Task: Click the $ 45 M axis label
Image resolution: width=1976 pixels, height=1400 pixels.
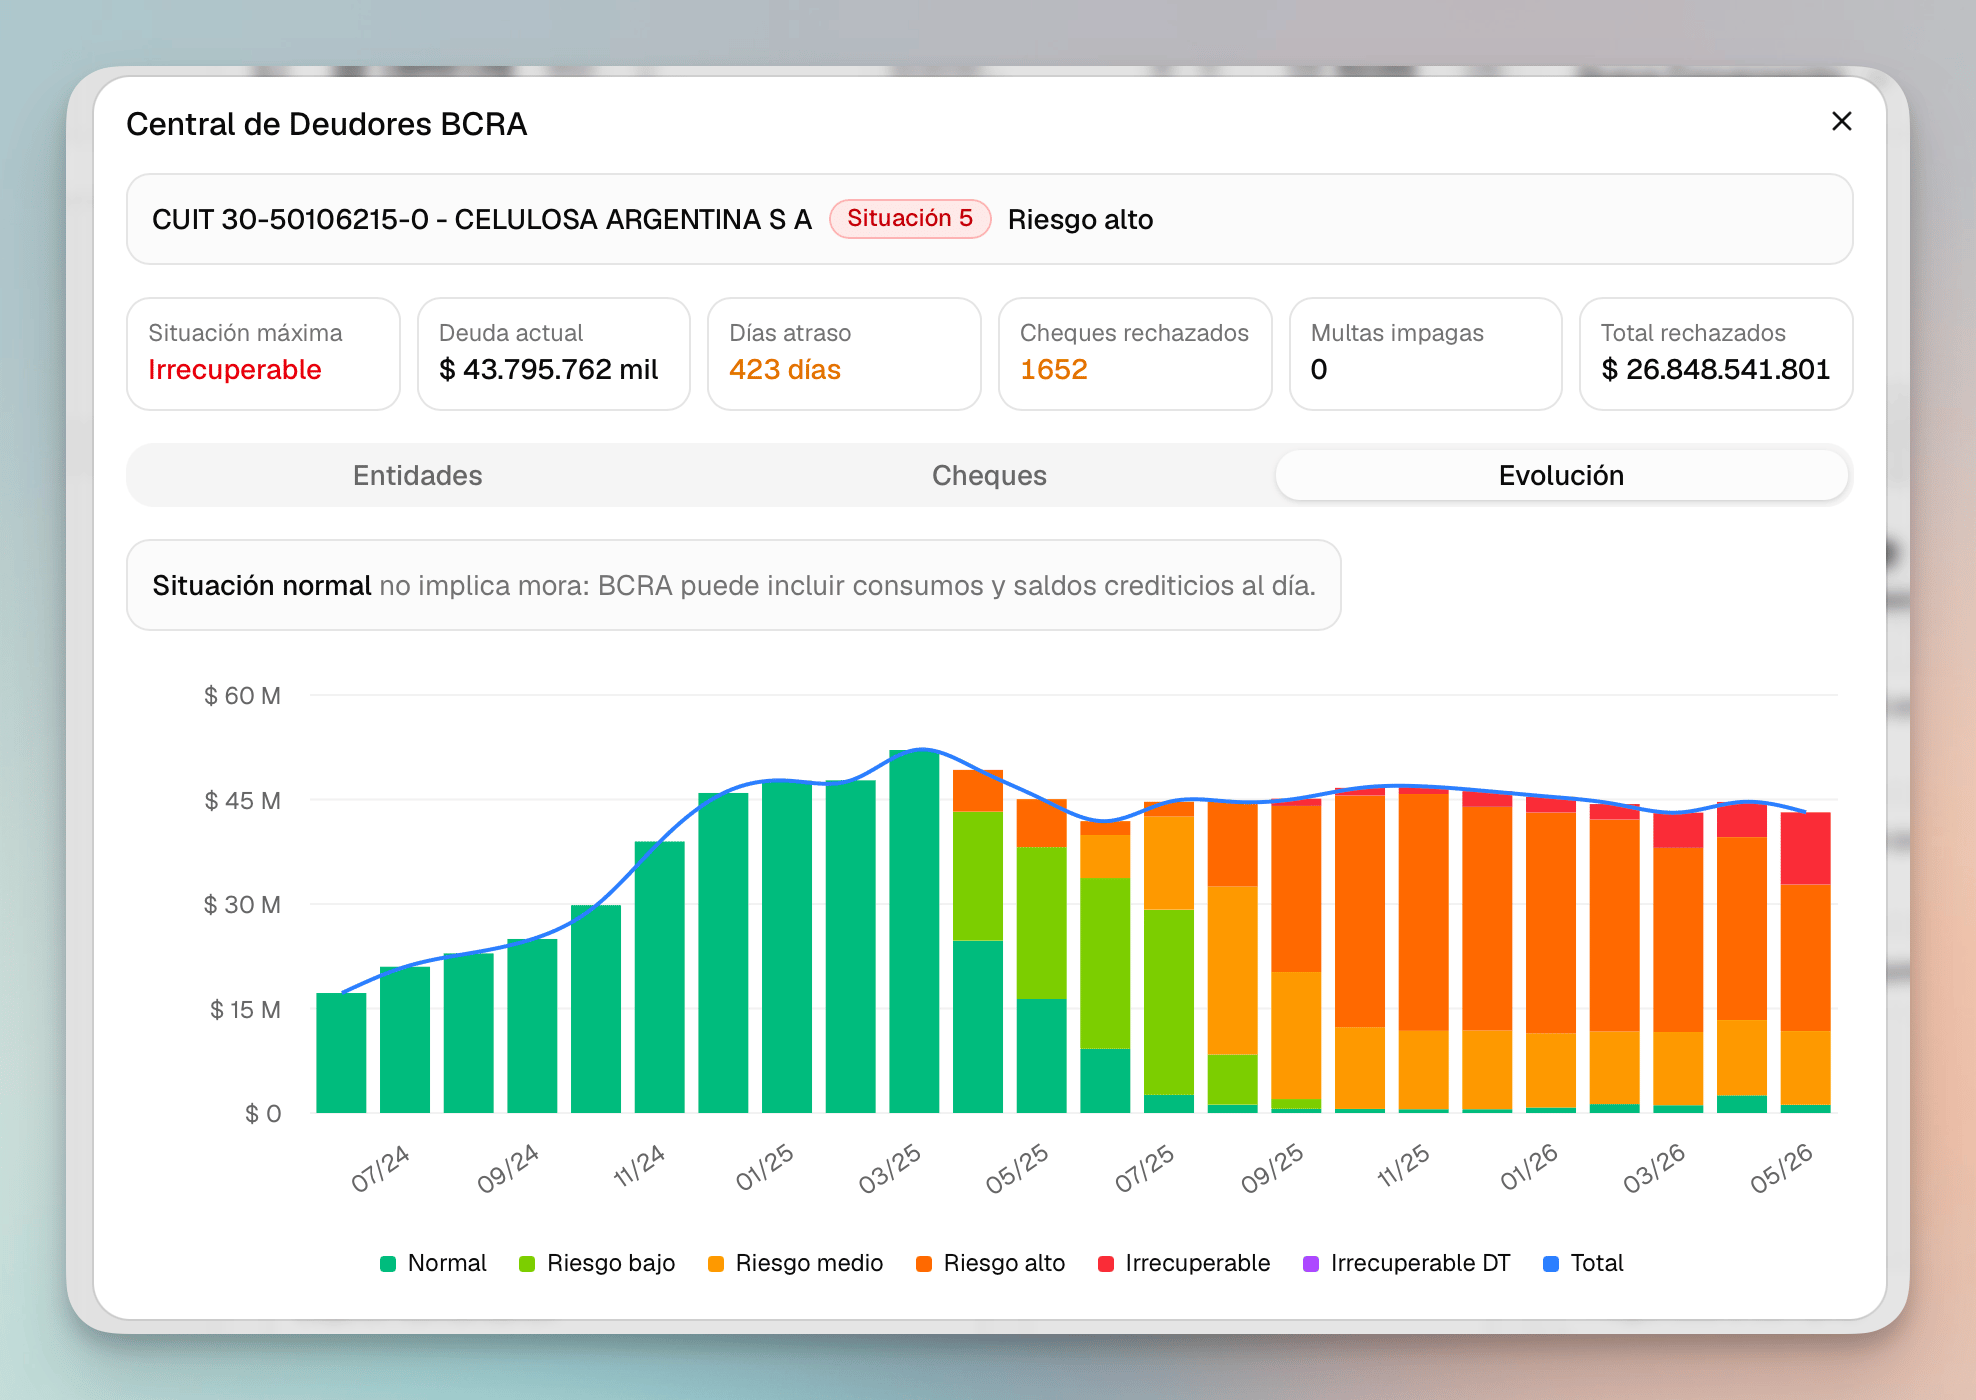Action: 242,800
